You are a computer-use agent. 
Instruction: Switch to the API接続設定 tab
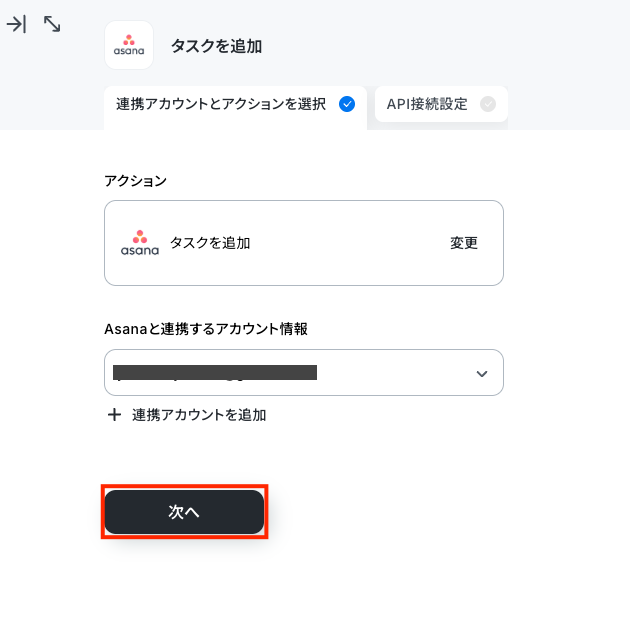point(441,104)
